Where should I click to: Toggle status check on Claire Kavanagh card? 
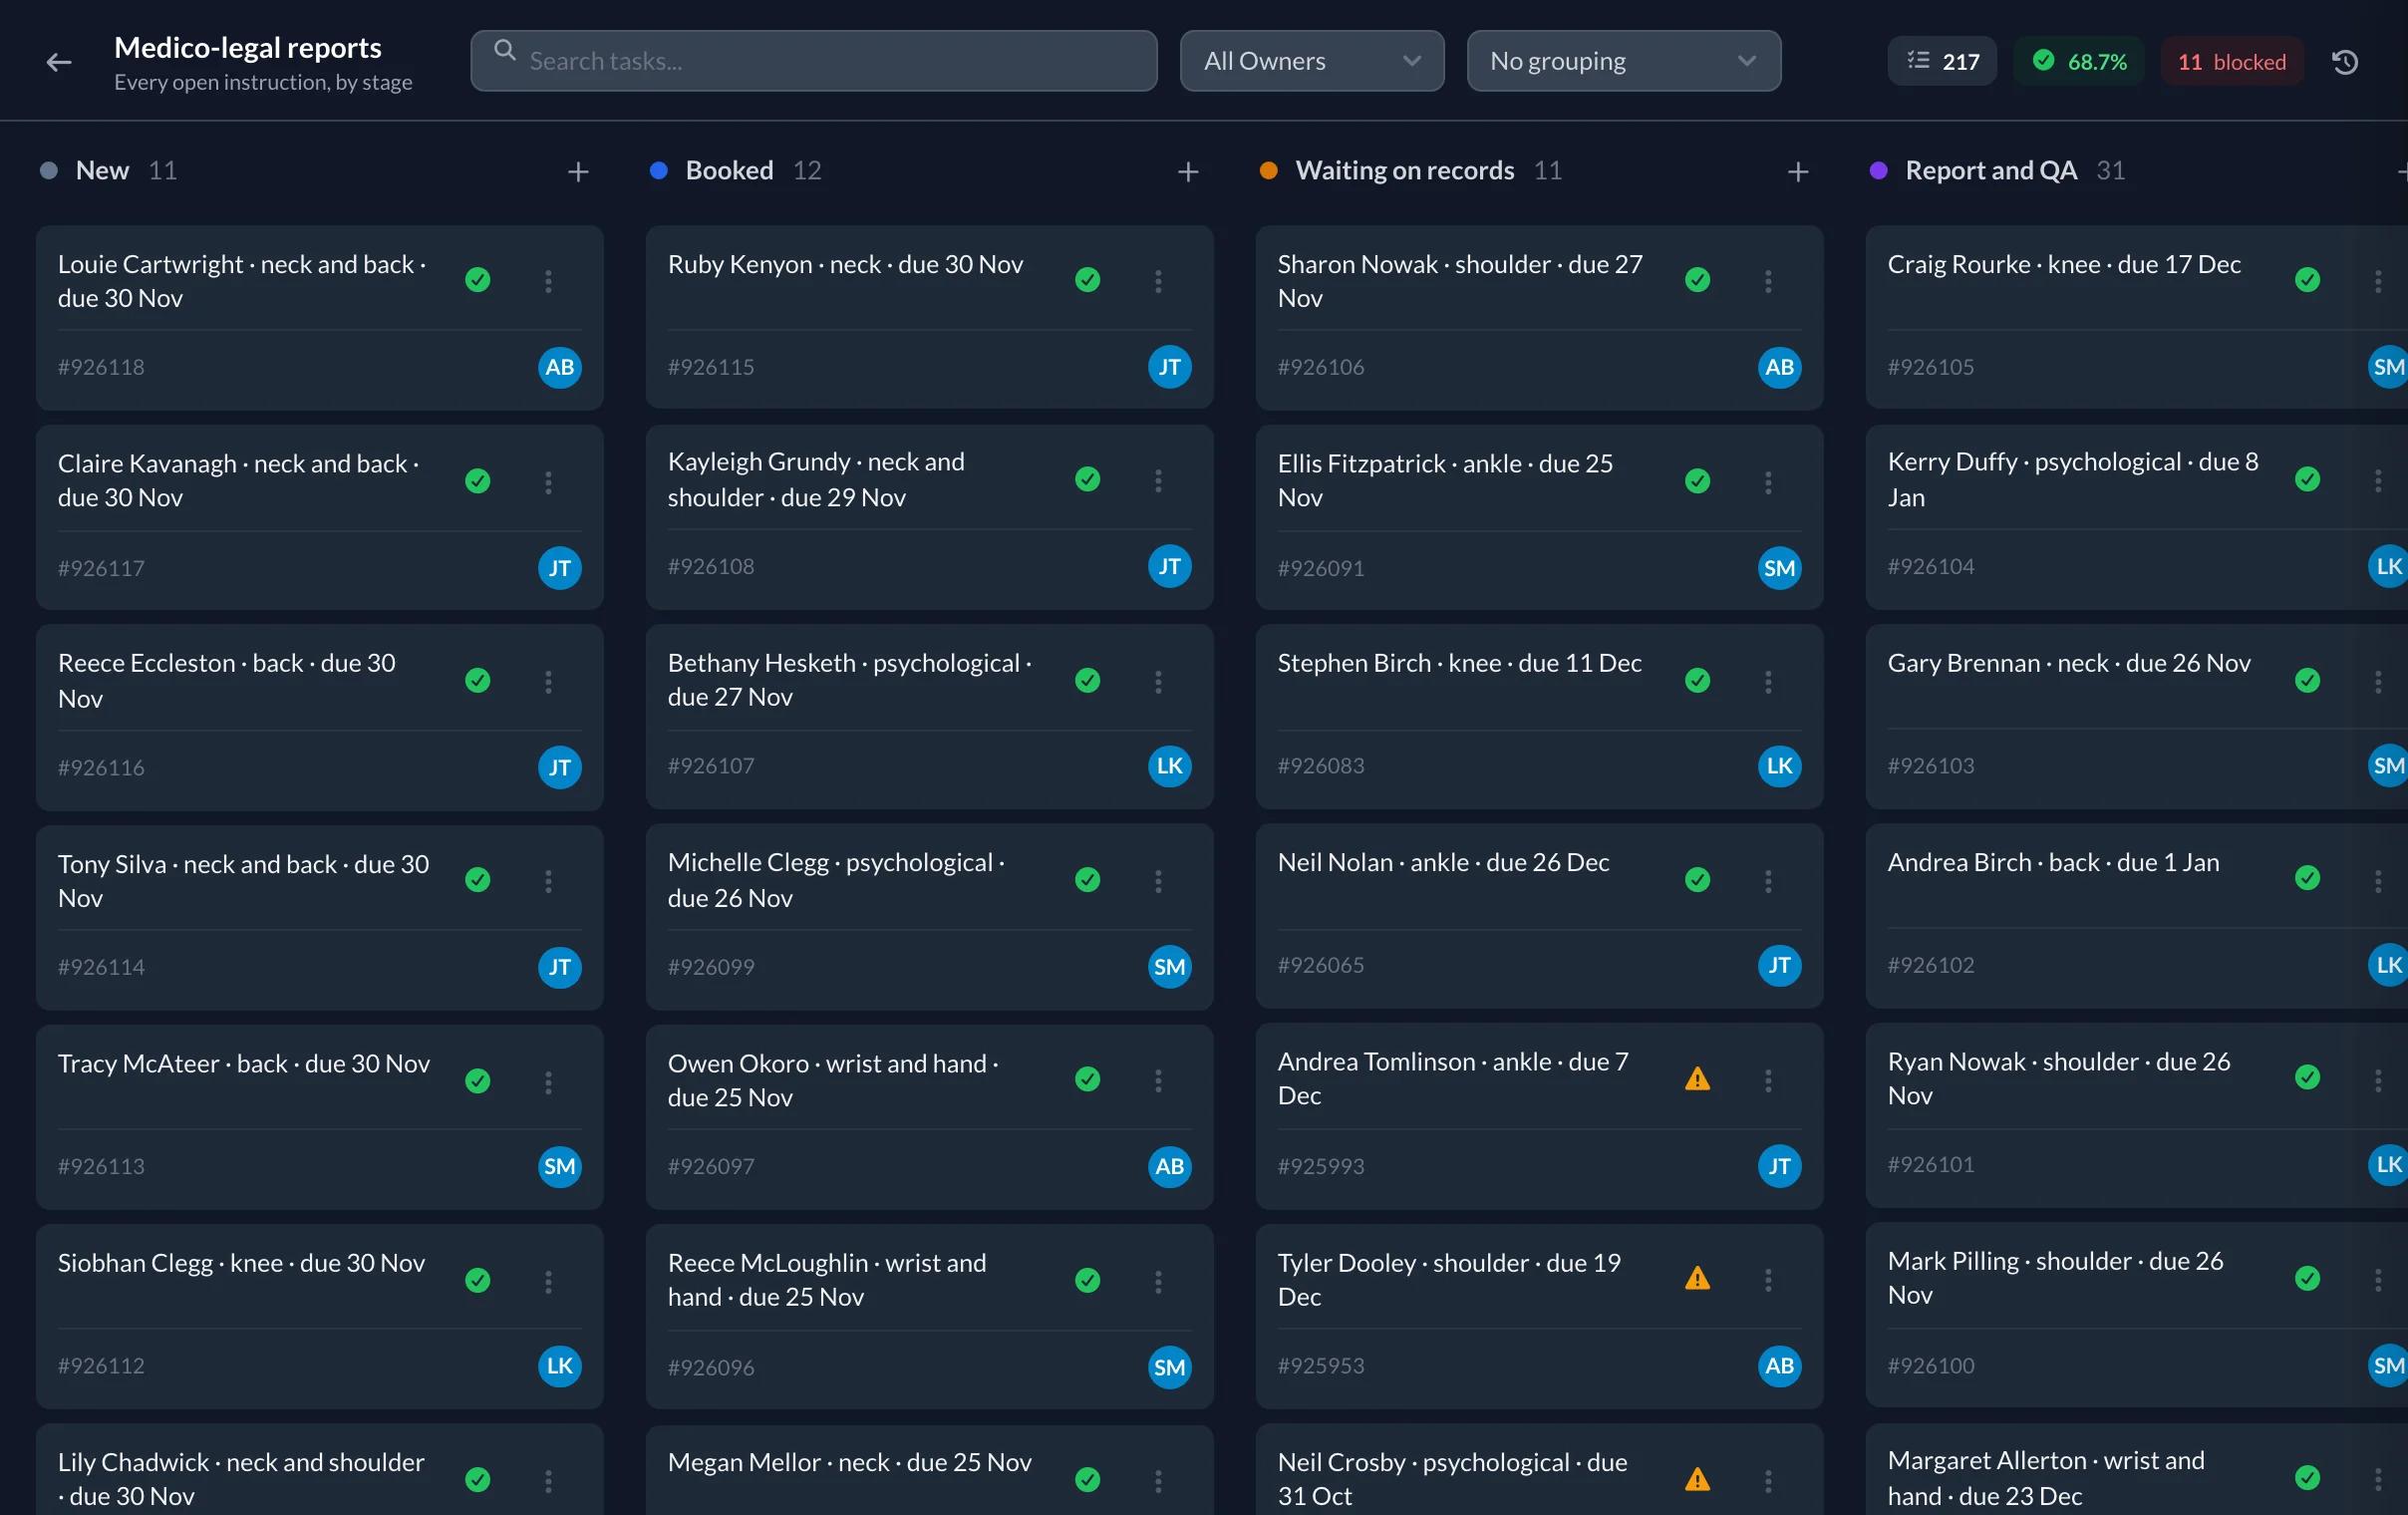(x=478, y=481)
